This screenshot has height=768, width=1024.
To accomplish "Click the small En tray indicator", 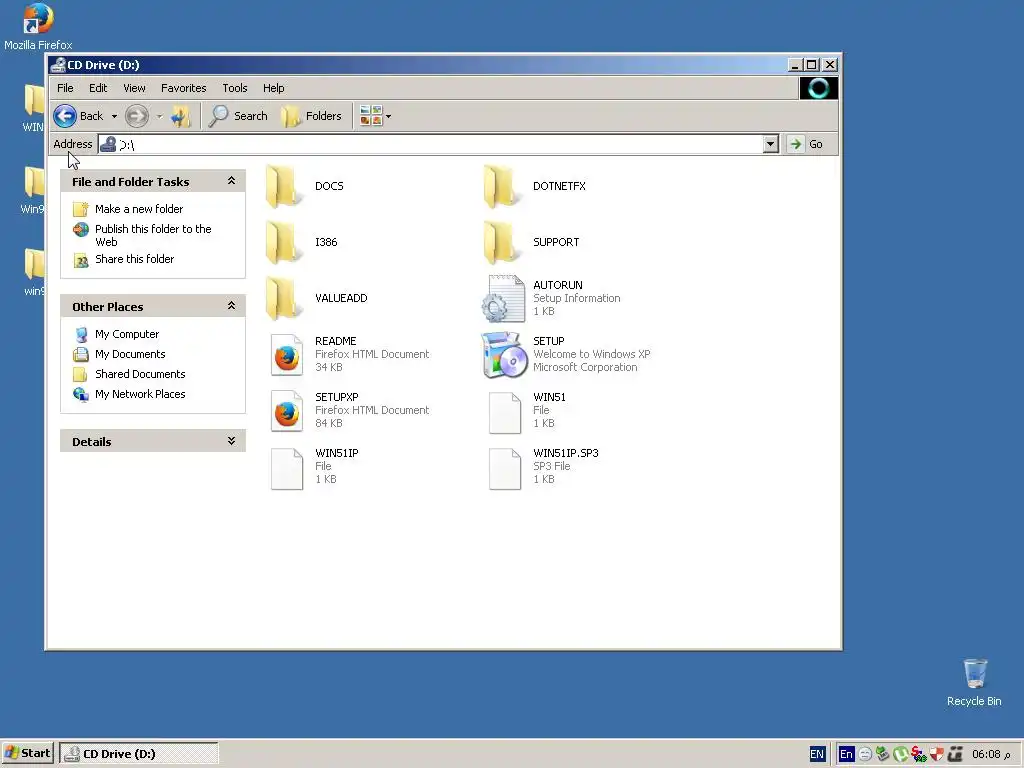I will (x=846, y=754).
